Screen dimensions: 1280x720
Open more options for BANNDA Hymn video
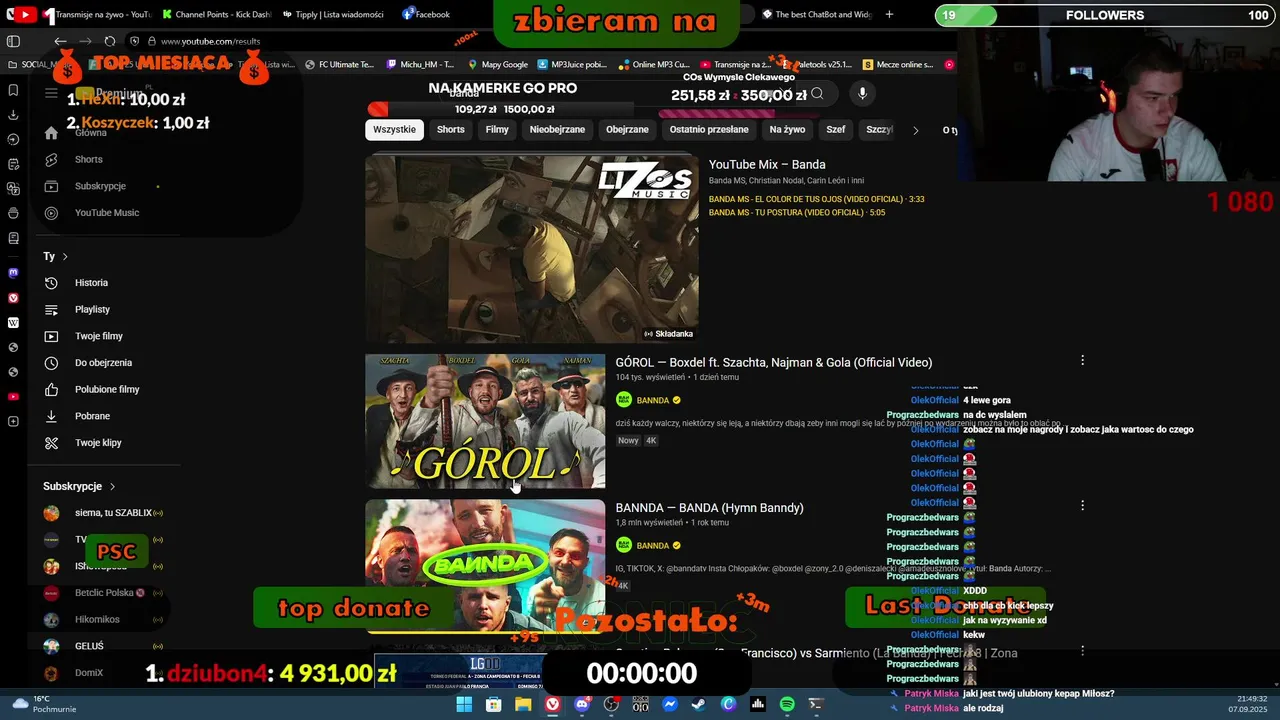[x=1082, y=505]
